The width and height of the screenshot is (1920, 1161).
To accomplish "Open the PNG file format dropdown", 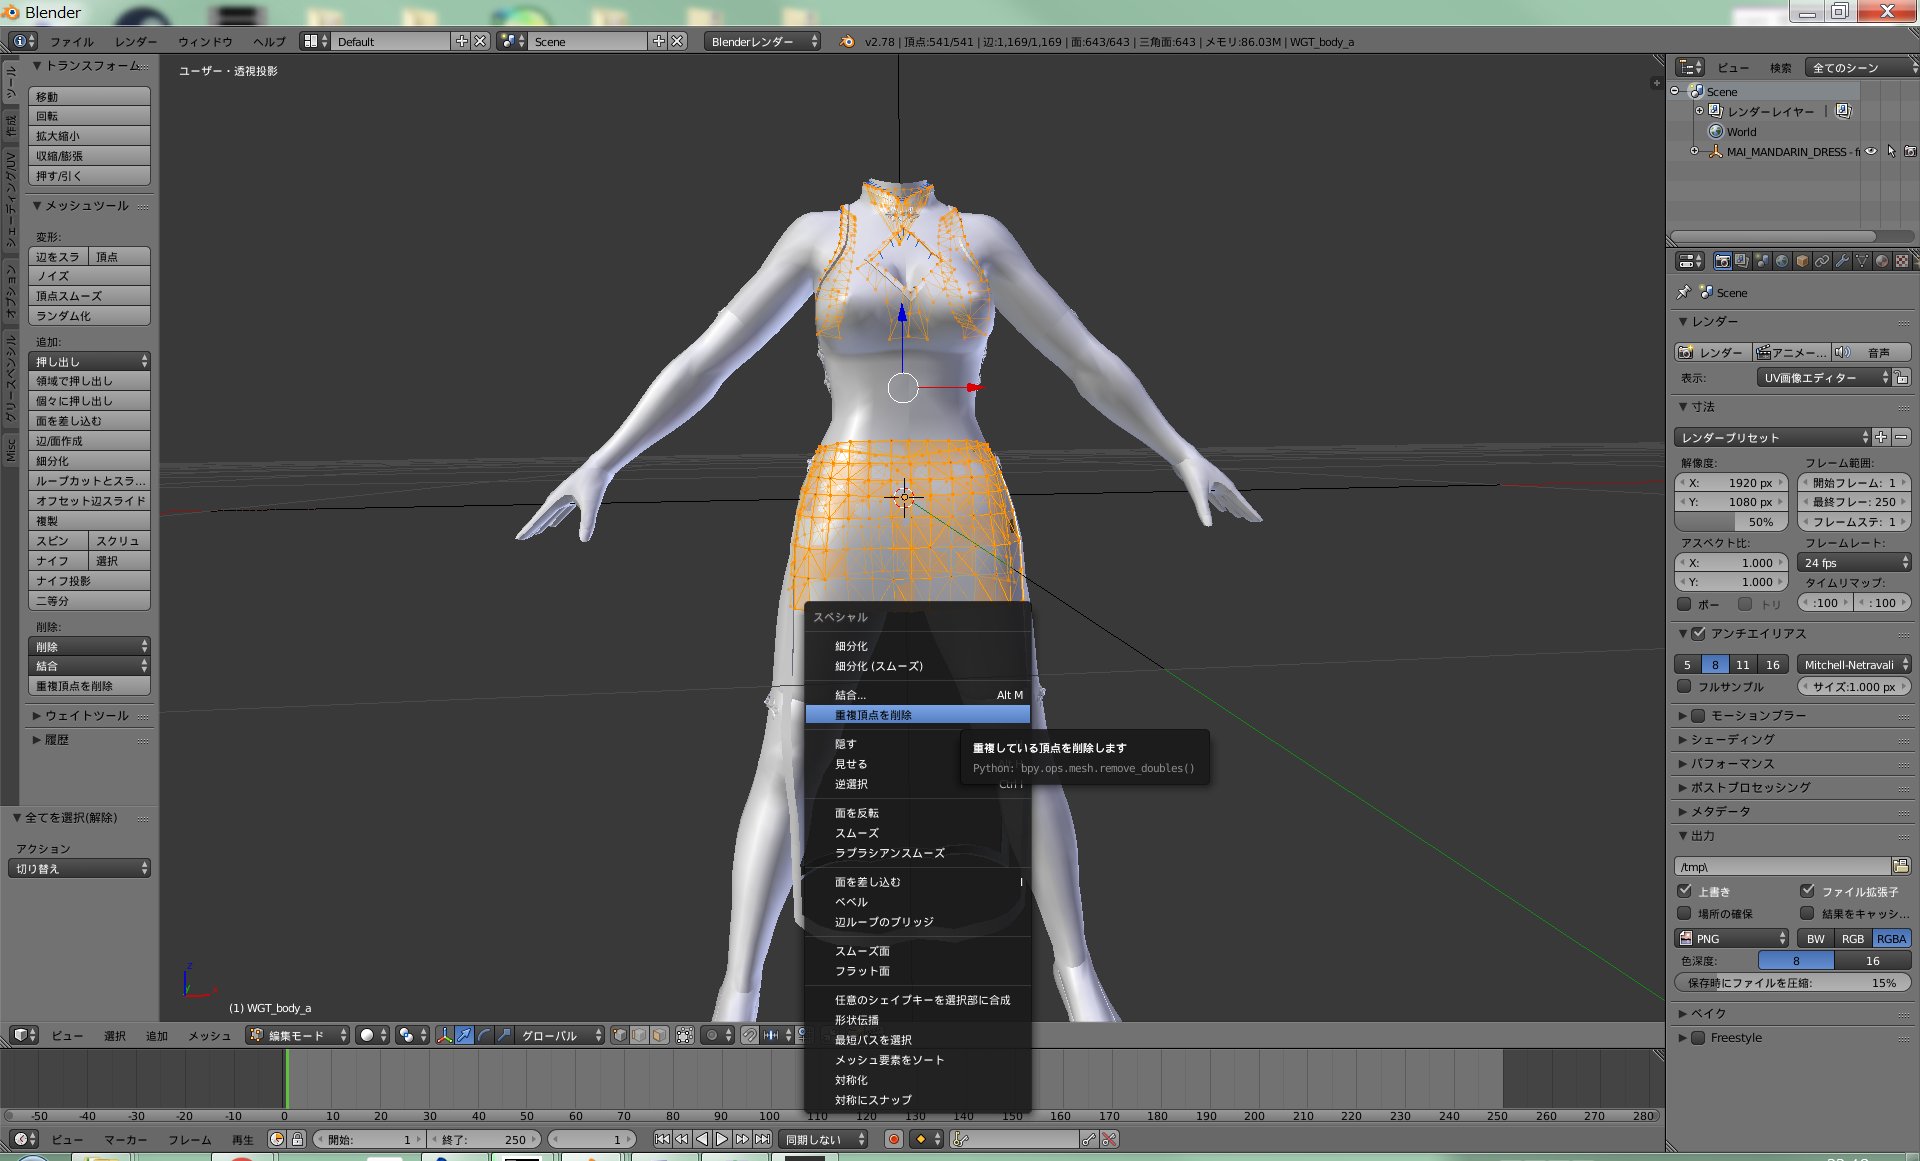I will click(x=1731, y=938).
